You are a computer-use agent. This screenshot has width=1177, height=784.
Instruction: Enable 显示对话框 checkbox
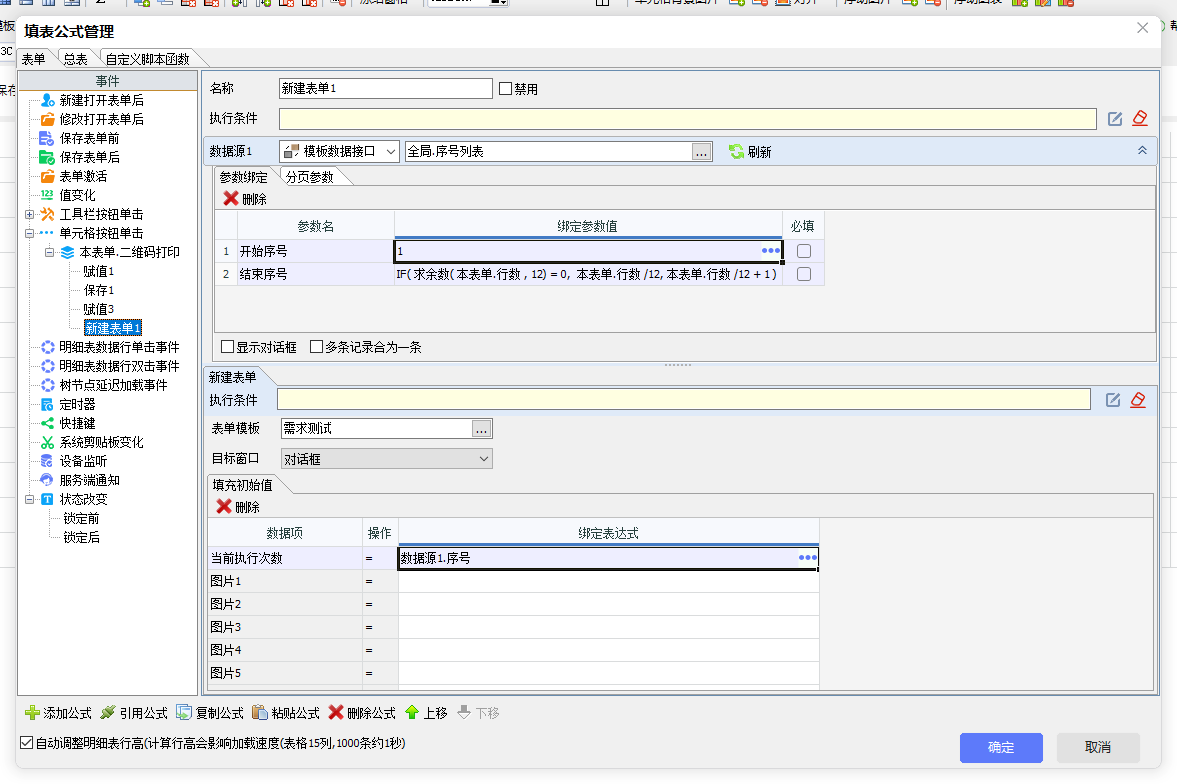pos(227,347)
